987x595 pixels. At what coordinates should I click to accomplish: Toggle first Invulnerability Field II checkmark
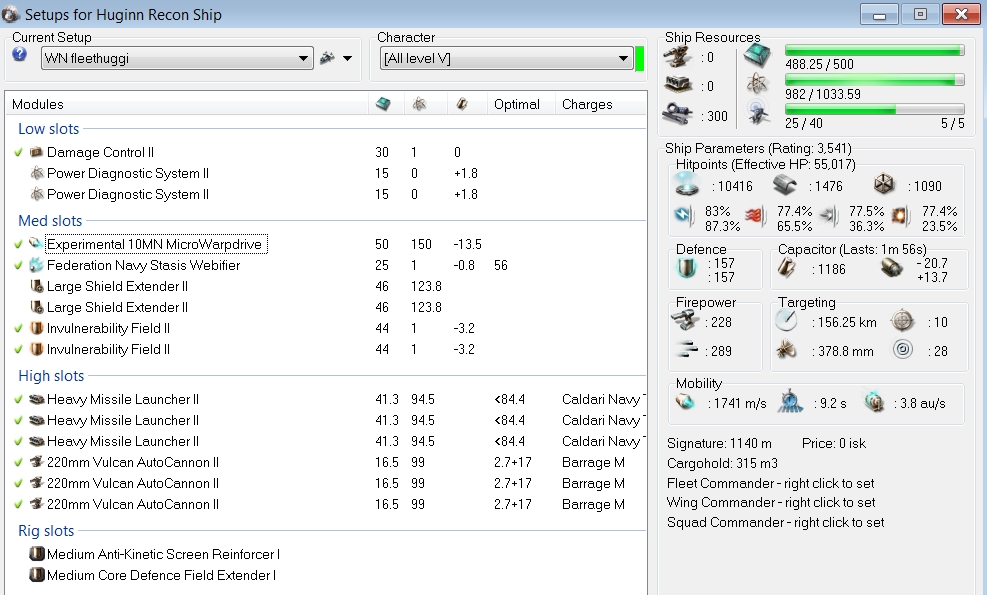point(18,329)
